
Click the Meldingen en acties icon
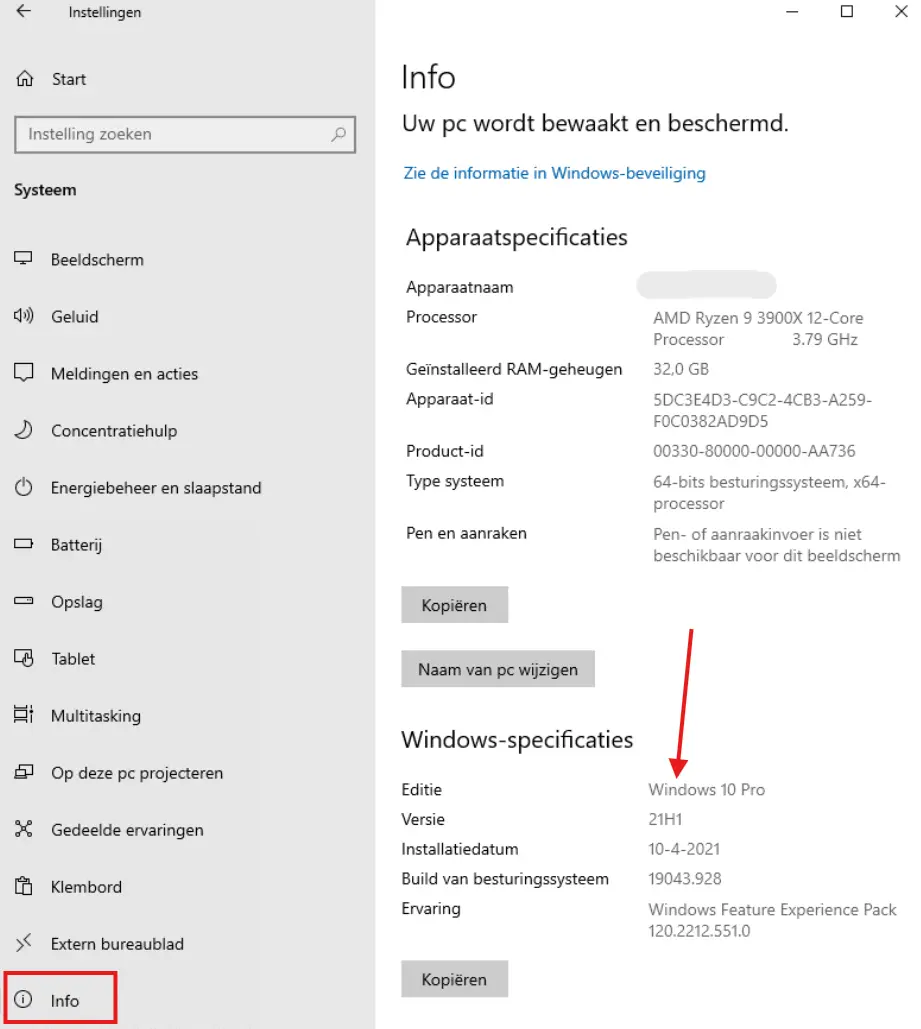pyautogui.click(x=24, y=373)
